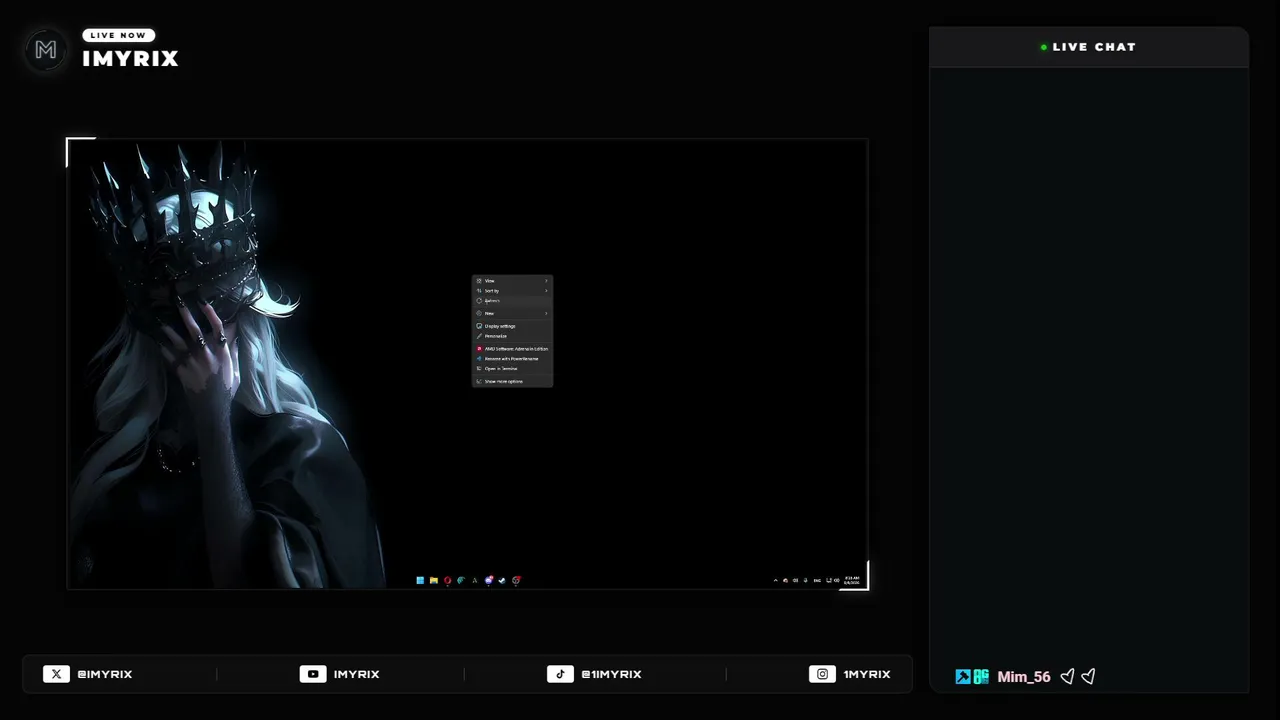
Task: Choose Rename with PowerRename
Action: click(x=512, y=359)
